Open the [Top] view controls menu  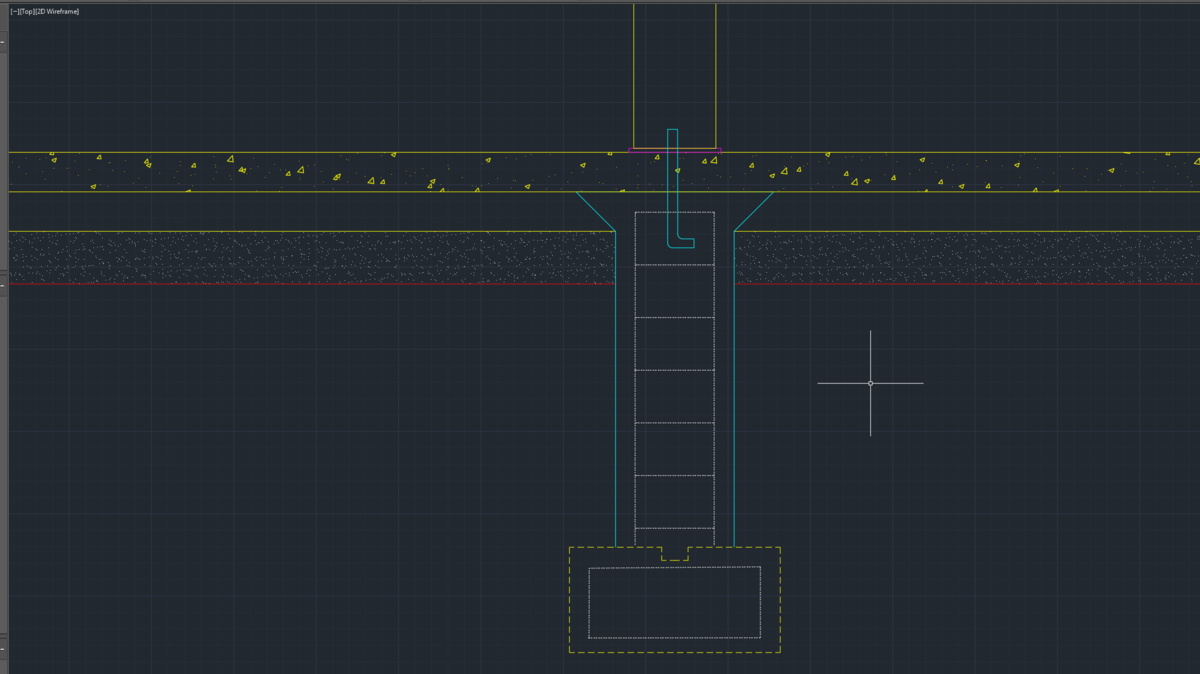(x=26, y=11)
